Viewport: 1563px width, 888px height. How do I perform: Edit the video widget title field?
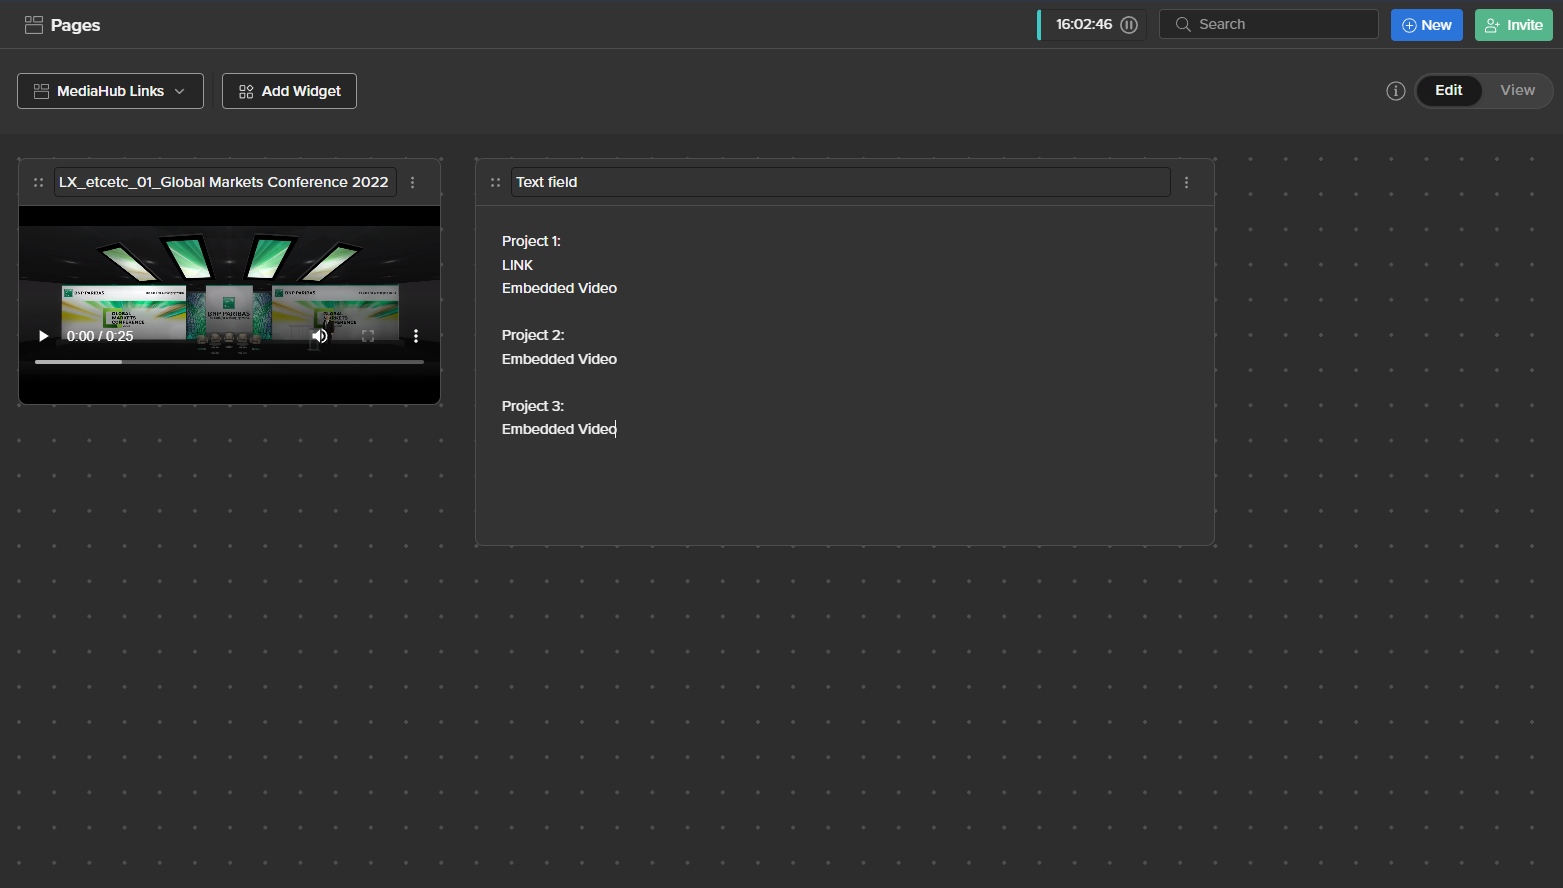pos(225,182)
